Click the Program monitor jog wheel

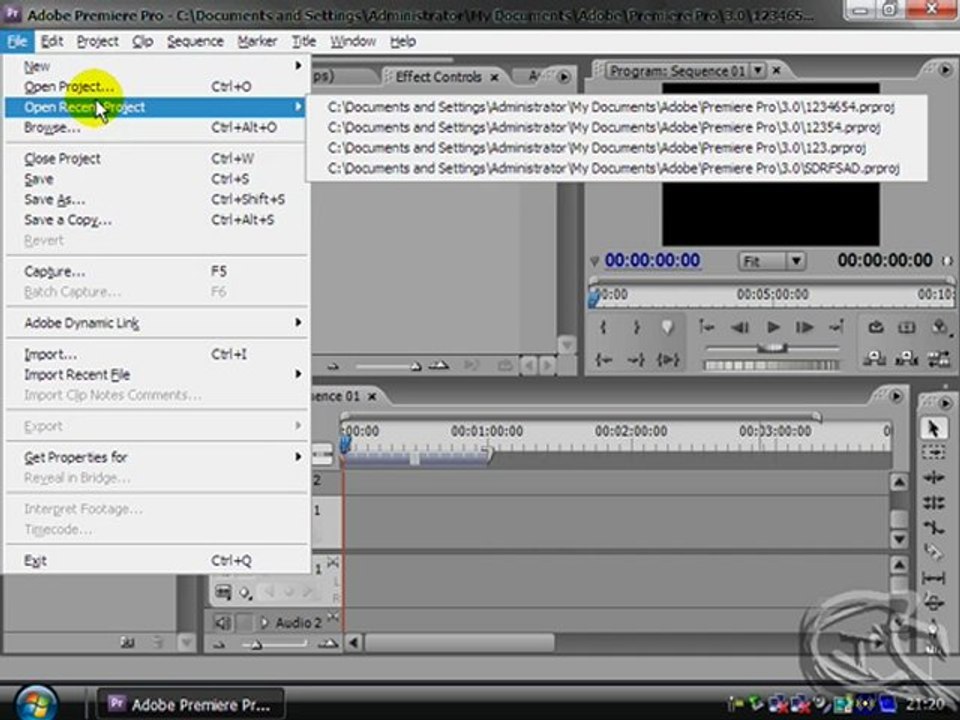click(x=771, y=365)
